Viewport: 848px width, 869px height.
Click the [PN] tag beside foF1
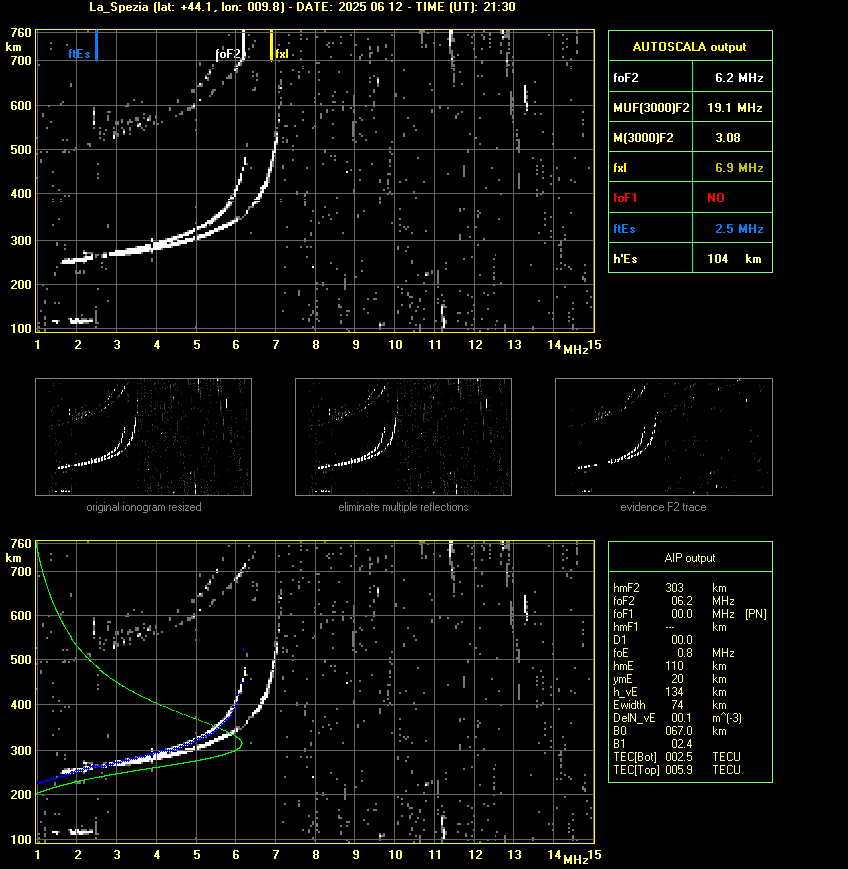click(756, 614)
